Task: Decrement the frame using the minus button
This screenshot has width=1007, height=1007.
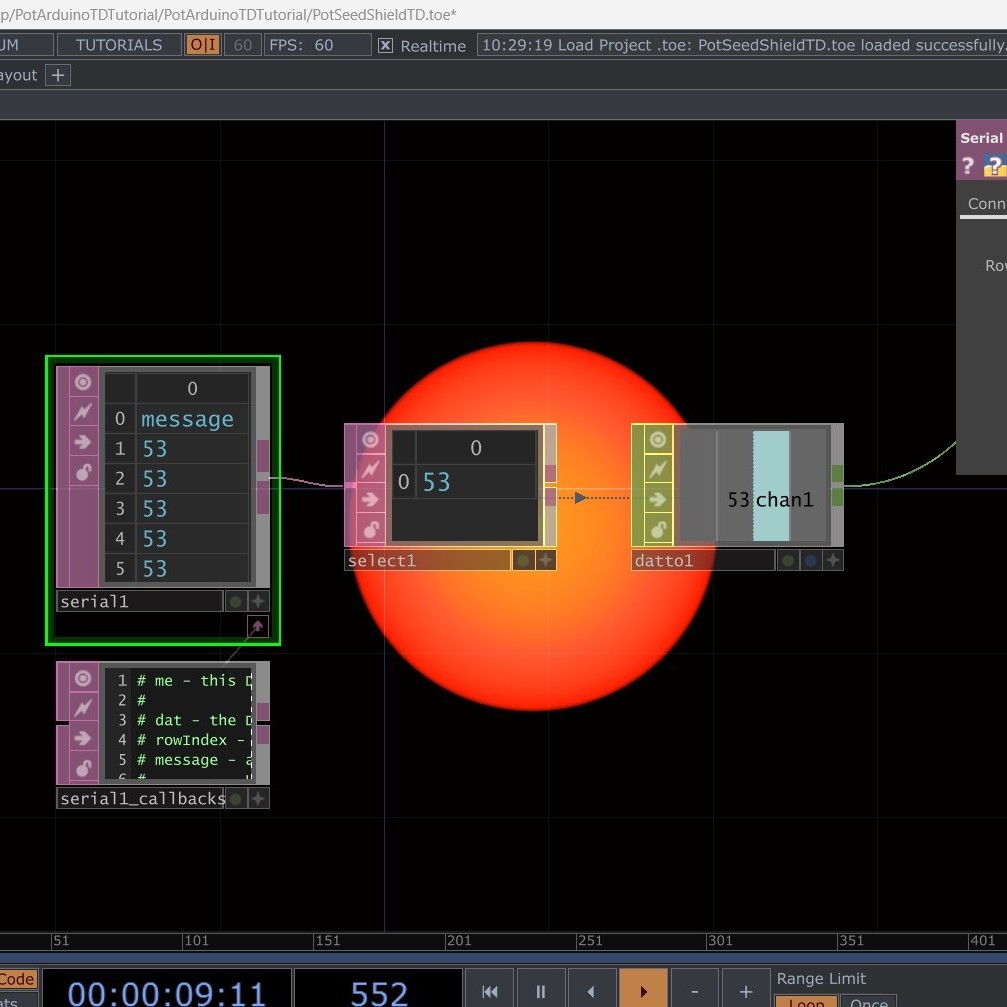Action: coord(694,991)
